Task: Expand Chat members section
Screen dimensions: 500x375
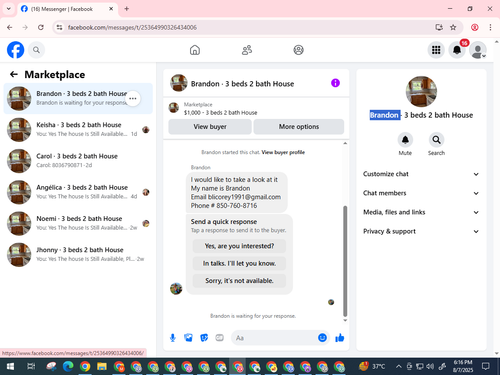Action: 421,193
